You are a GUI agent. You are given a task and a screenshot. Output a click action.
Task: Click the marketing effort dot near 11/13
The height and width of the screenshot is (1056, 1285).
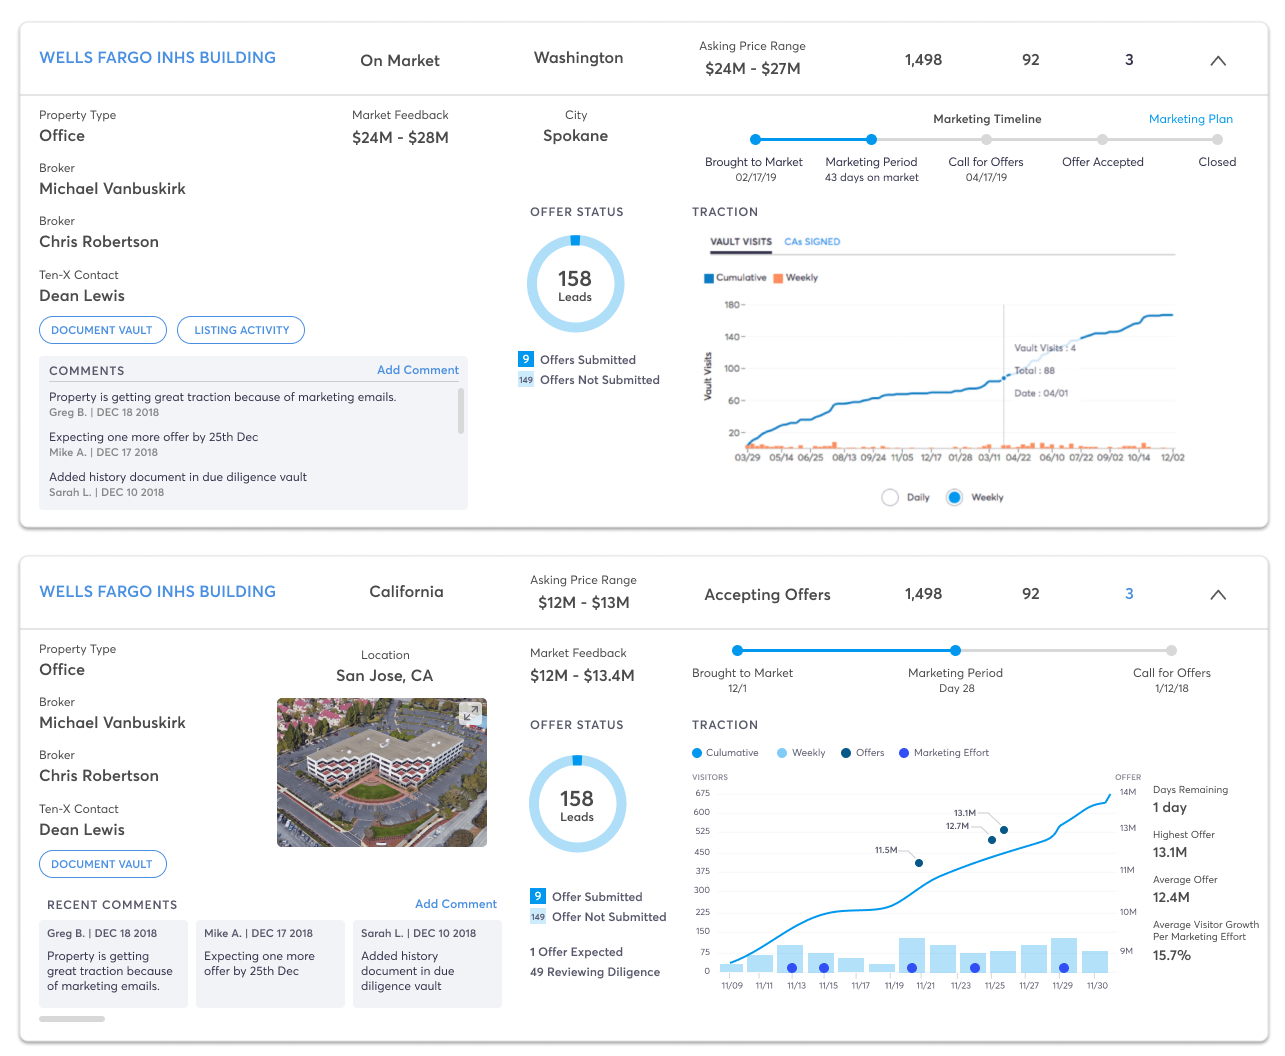792,968
